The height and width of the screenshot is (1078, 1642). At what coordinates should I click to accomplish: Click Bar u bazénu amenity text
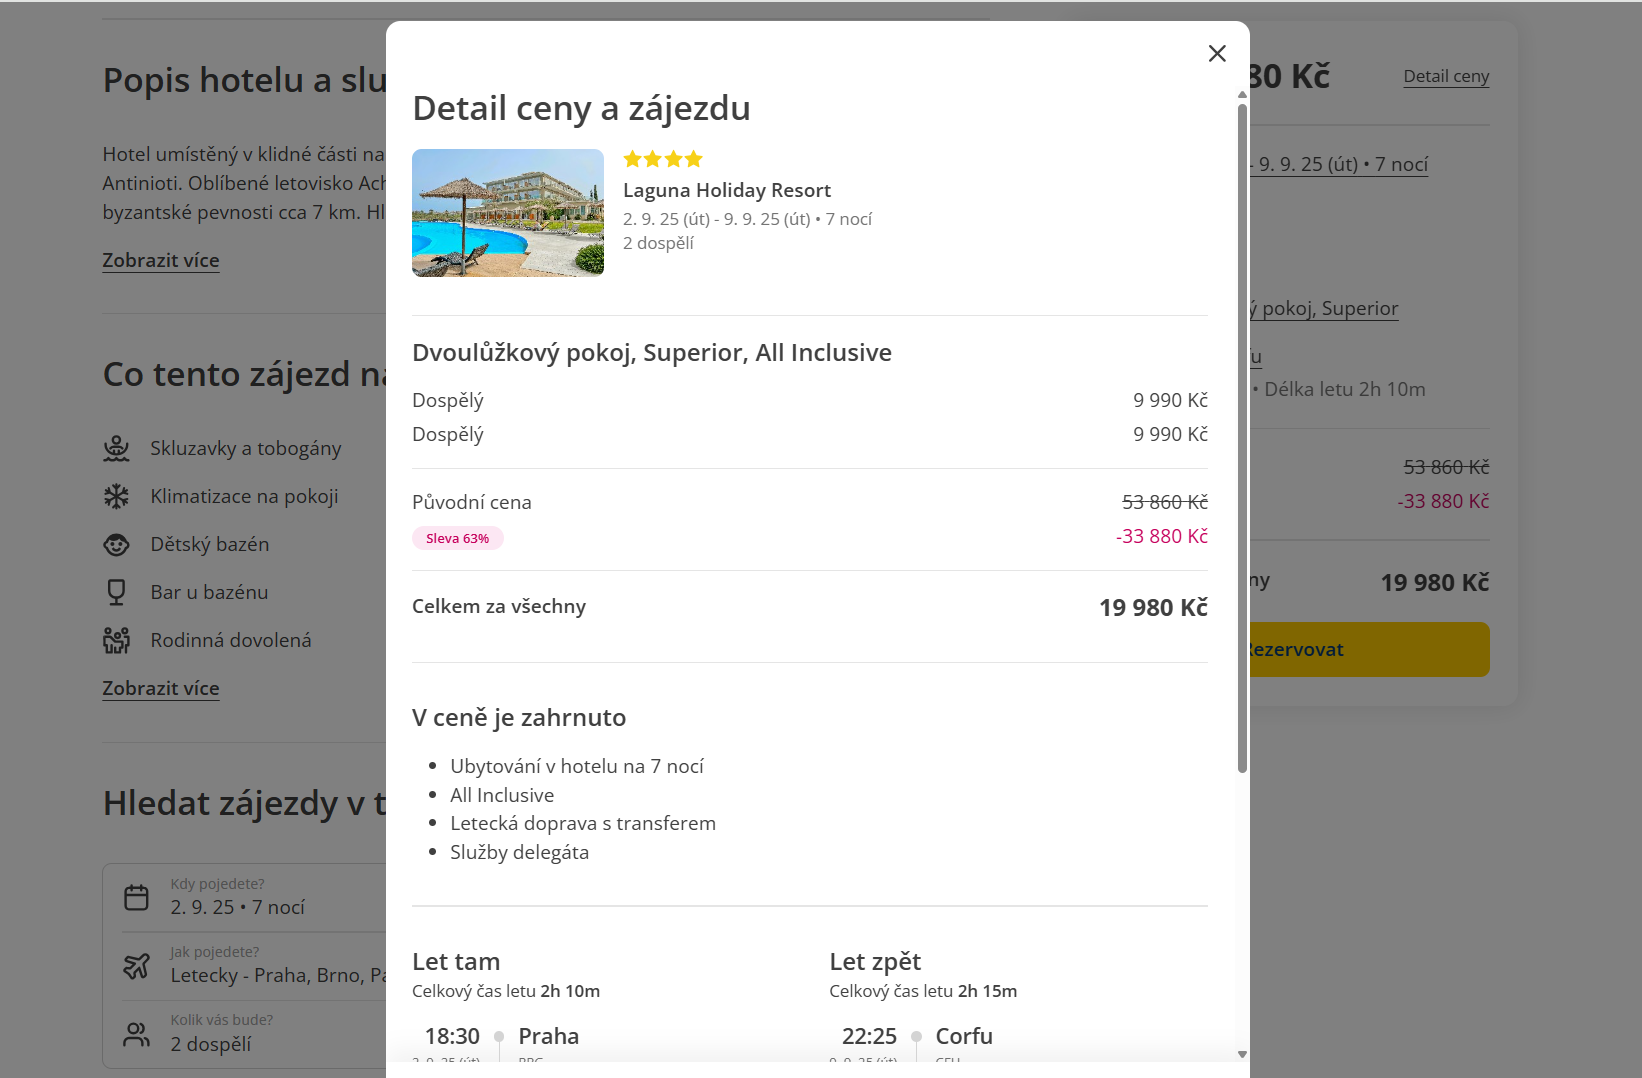pos(210,592)
